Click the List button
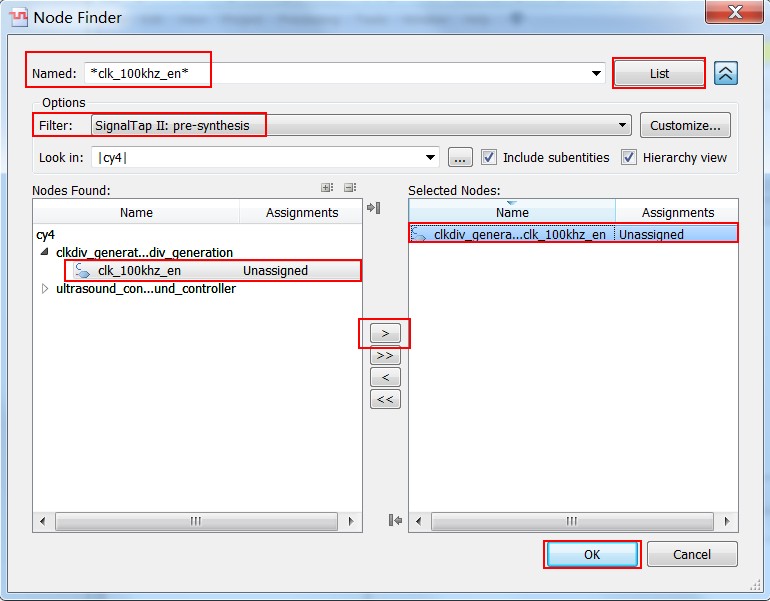Image resolution: width=770 pixels, height=601 pixels. (659, 74)
